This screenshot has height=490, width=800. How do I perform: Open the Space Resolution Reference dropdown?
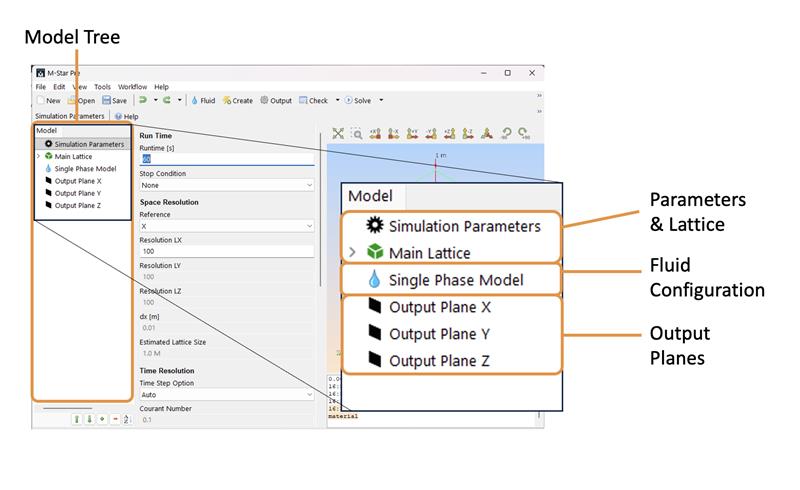(x=226, y=226)
